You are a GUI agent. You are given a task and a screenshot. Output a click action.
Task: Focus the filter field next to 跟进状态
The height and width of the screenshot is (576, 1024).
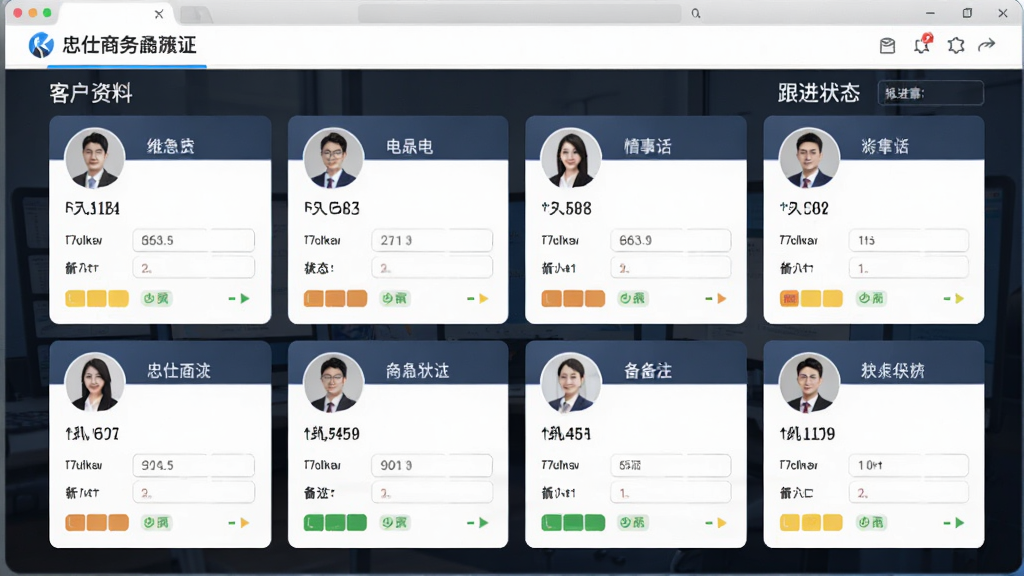931,93
